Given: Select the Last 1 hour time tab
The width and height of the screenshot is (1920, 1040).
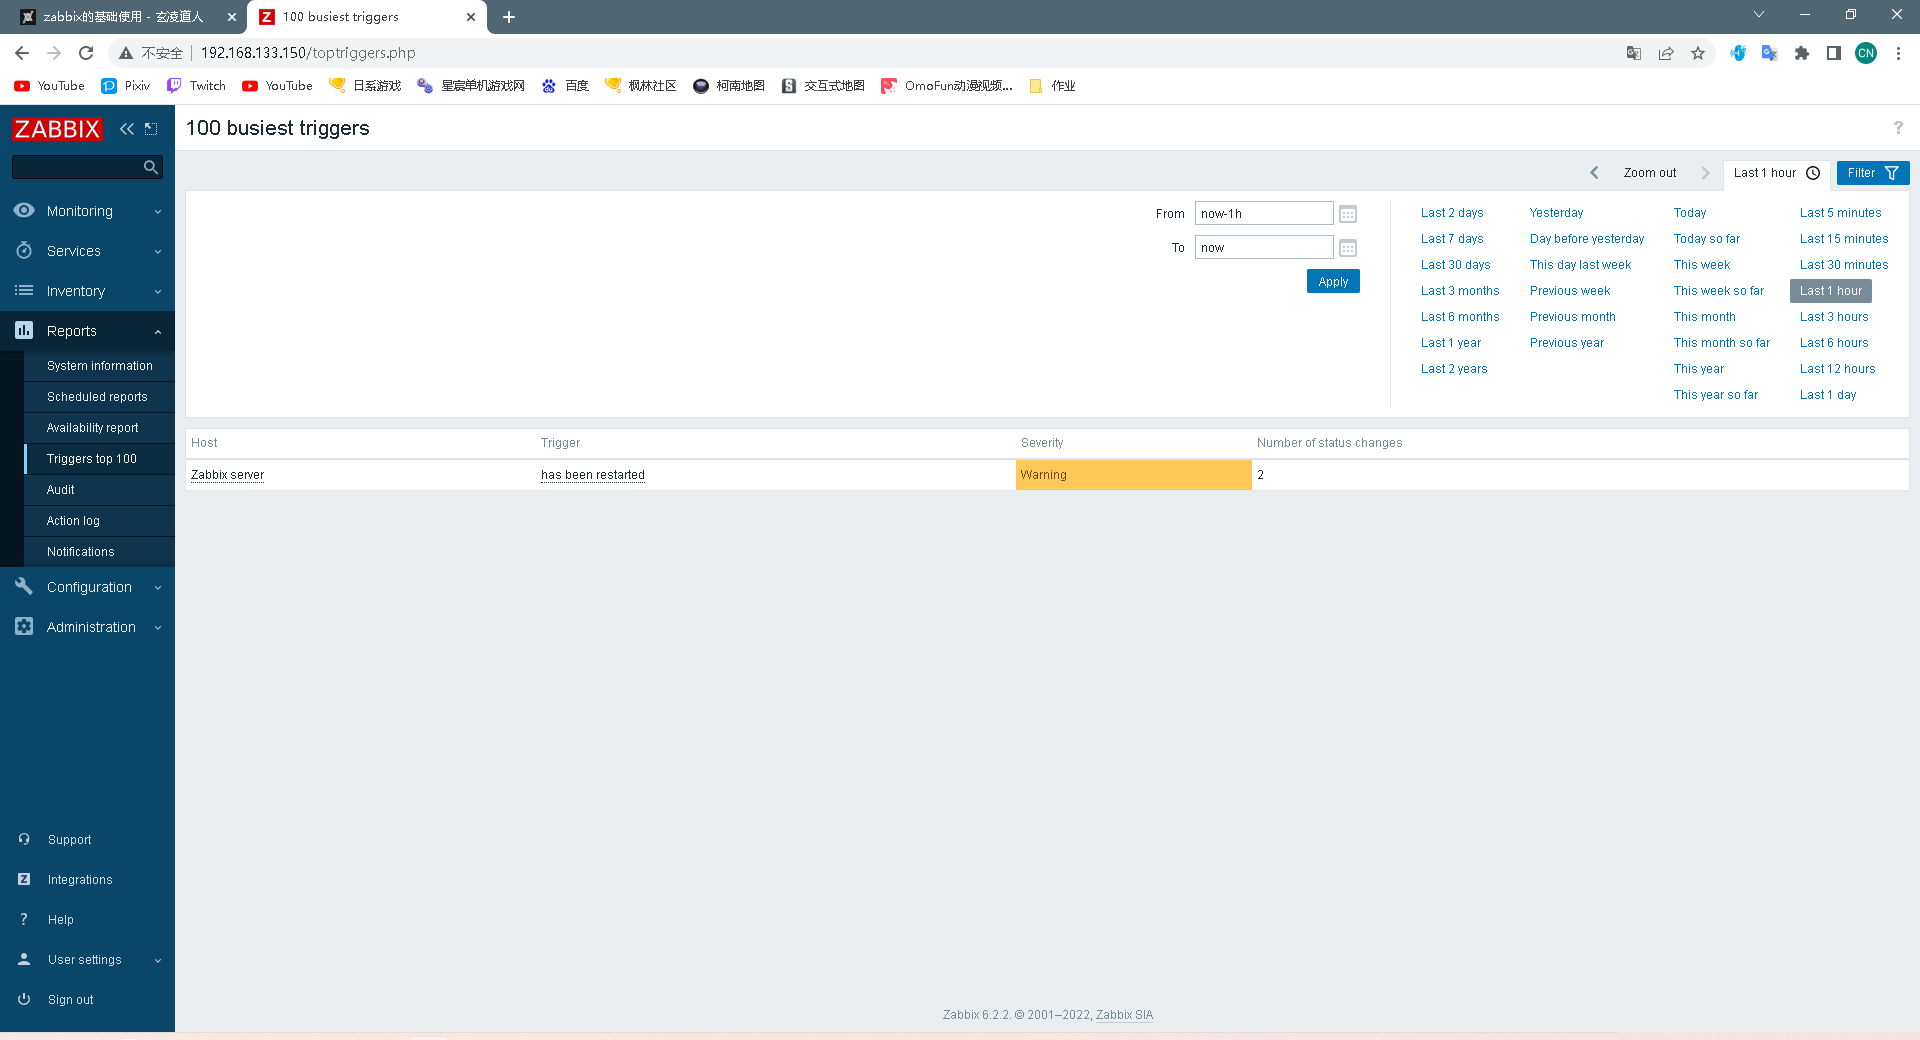Looking at the screenshot, I should [1776, 173].
